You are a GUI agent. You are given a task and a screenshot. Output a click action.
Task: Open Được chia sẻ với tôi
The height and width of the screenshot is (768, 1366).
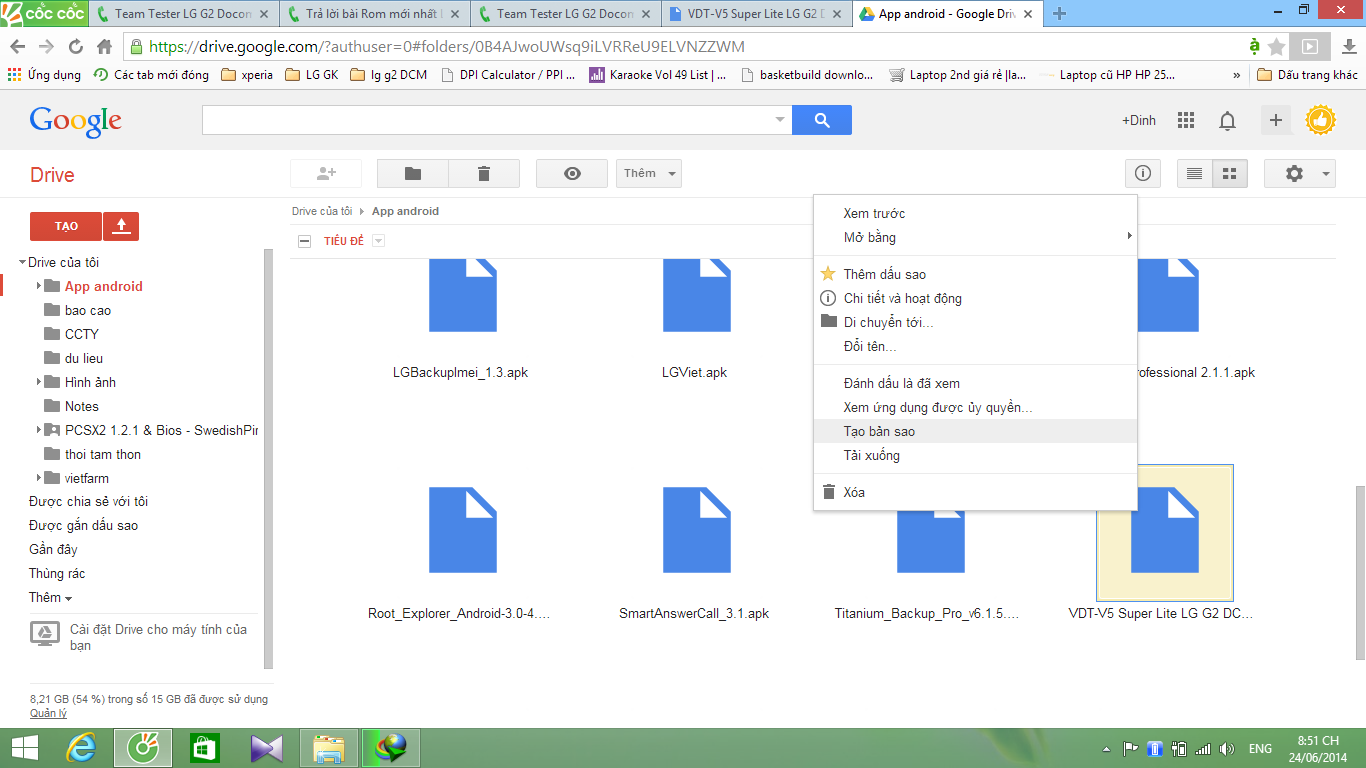click(88, 501)
